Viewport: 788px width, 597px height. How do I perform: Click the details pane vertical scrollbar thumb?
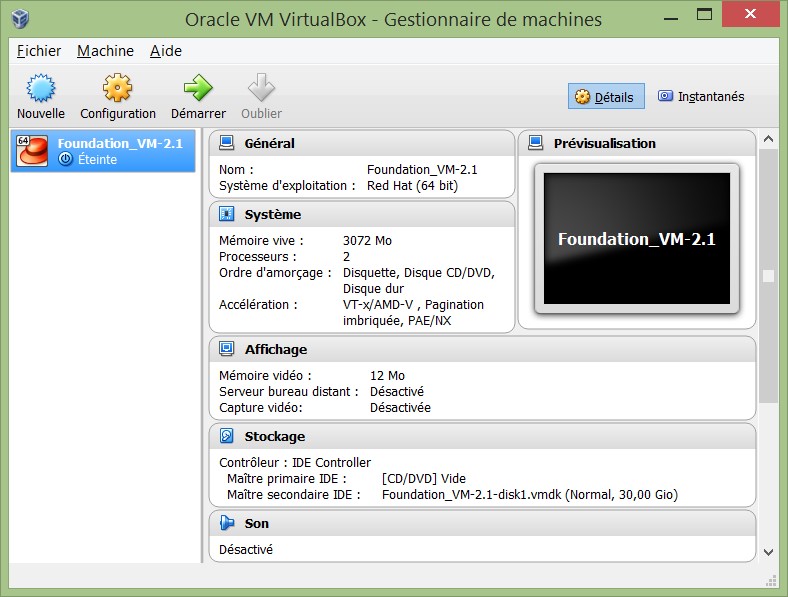(x=768, y=275)
